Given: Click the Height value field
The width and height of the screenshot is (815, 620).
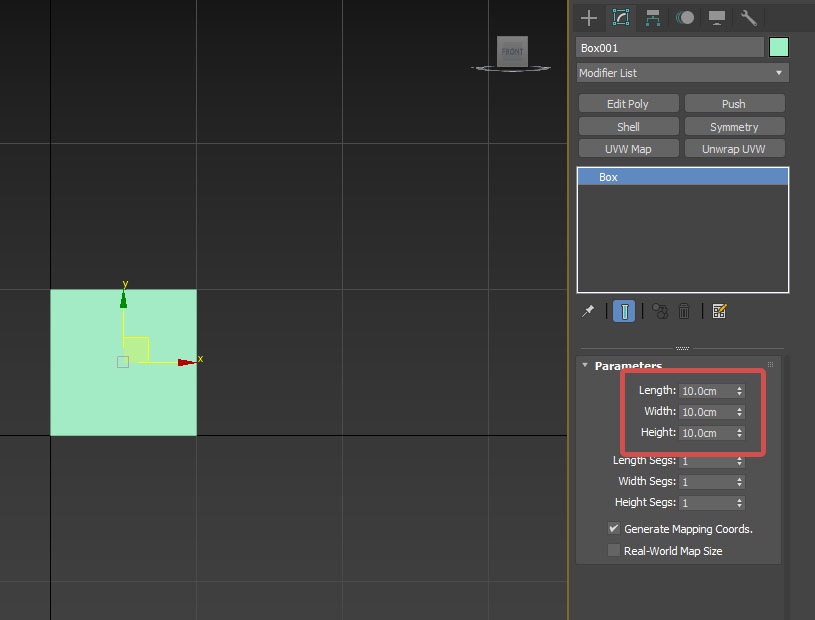Looking at the screenshot, I should click(x=706, y=433).
